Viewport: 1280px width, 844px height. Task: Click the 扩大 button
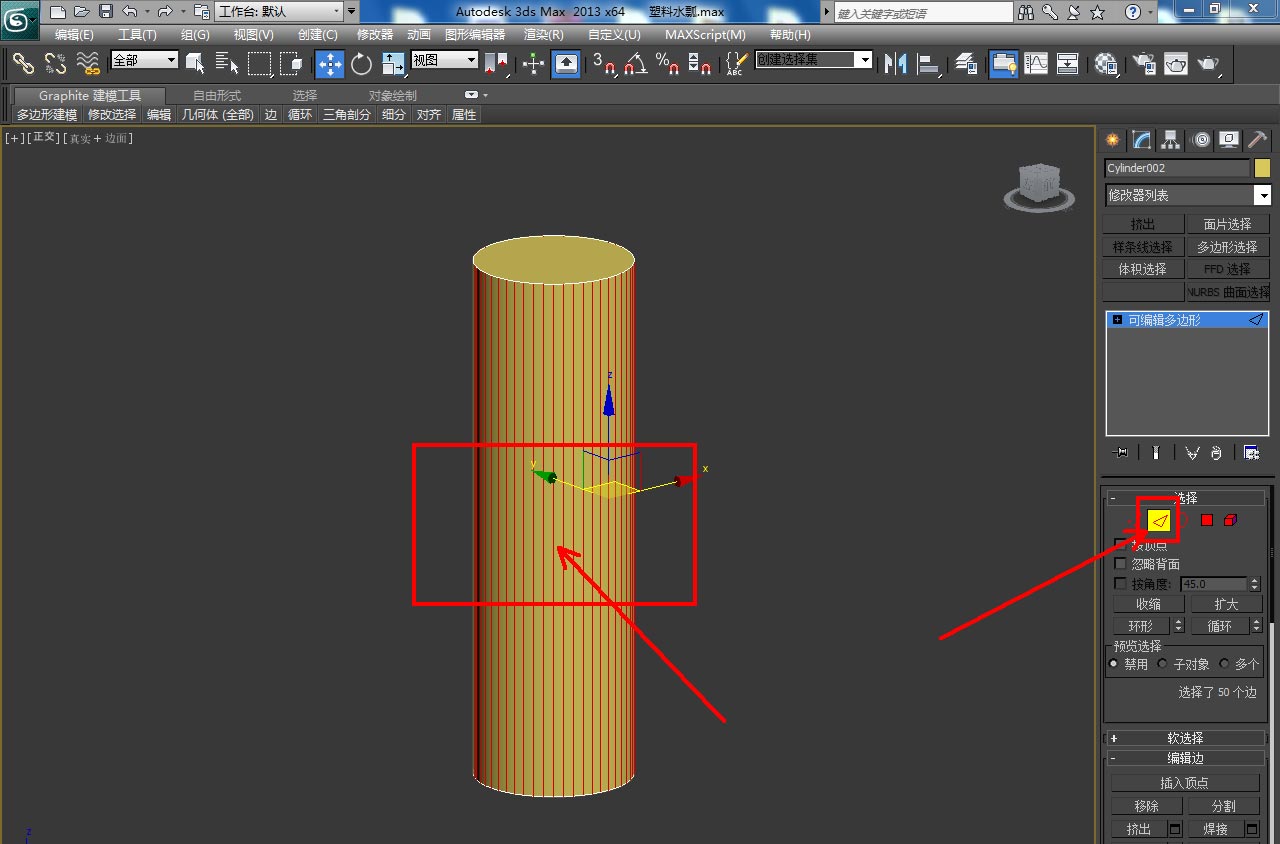(1226, 604)
